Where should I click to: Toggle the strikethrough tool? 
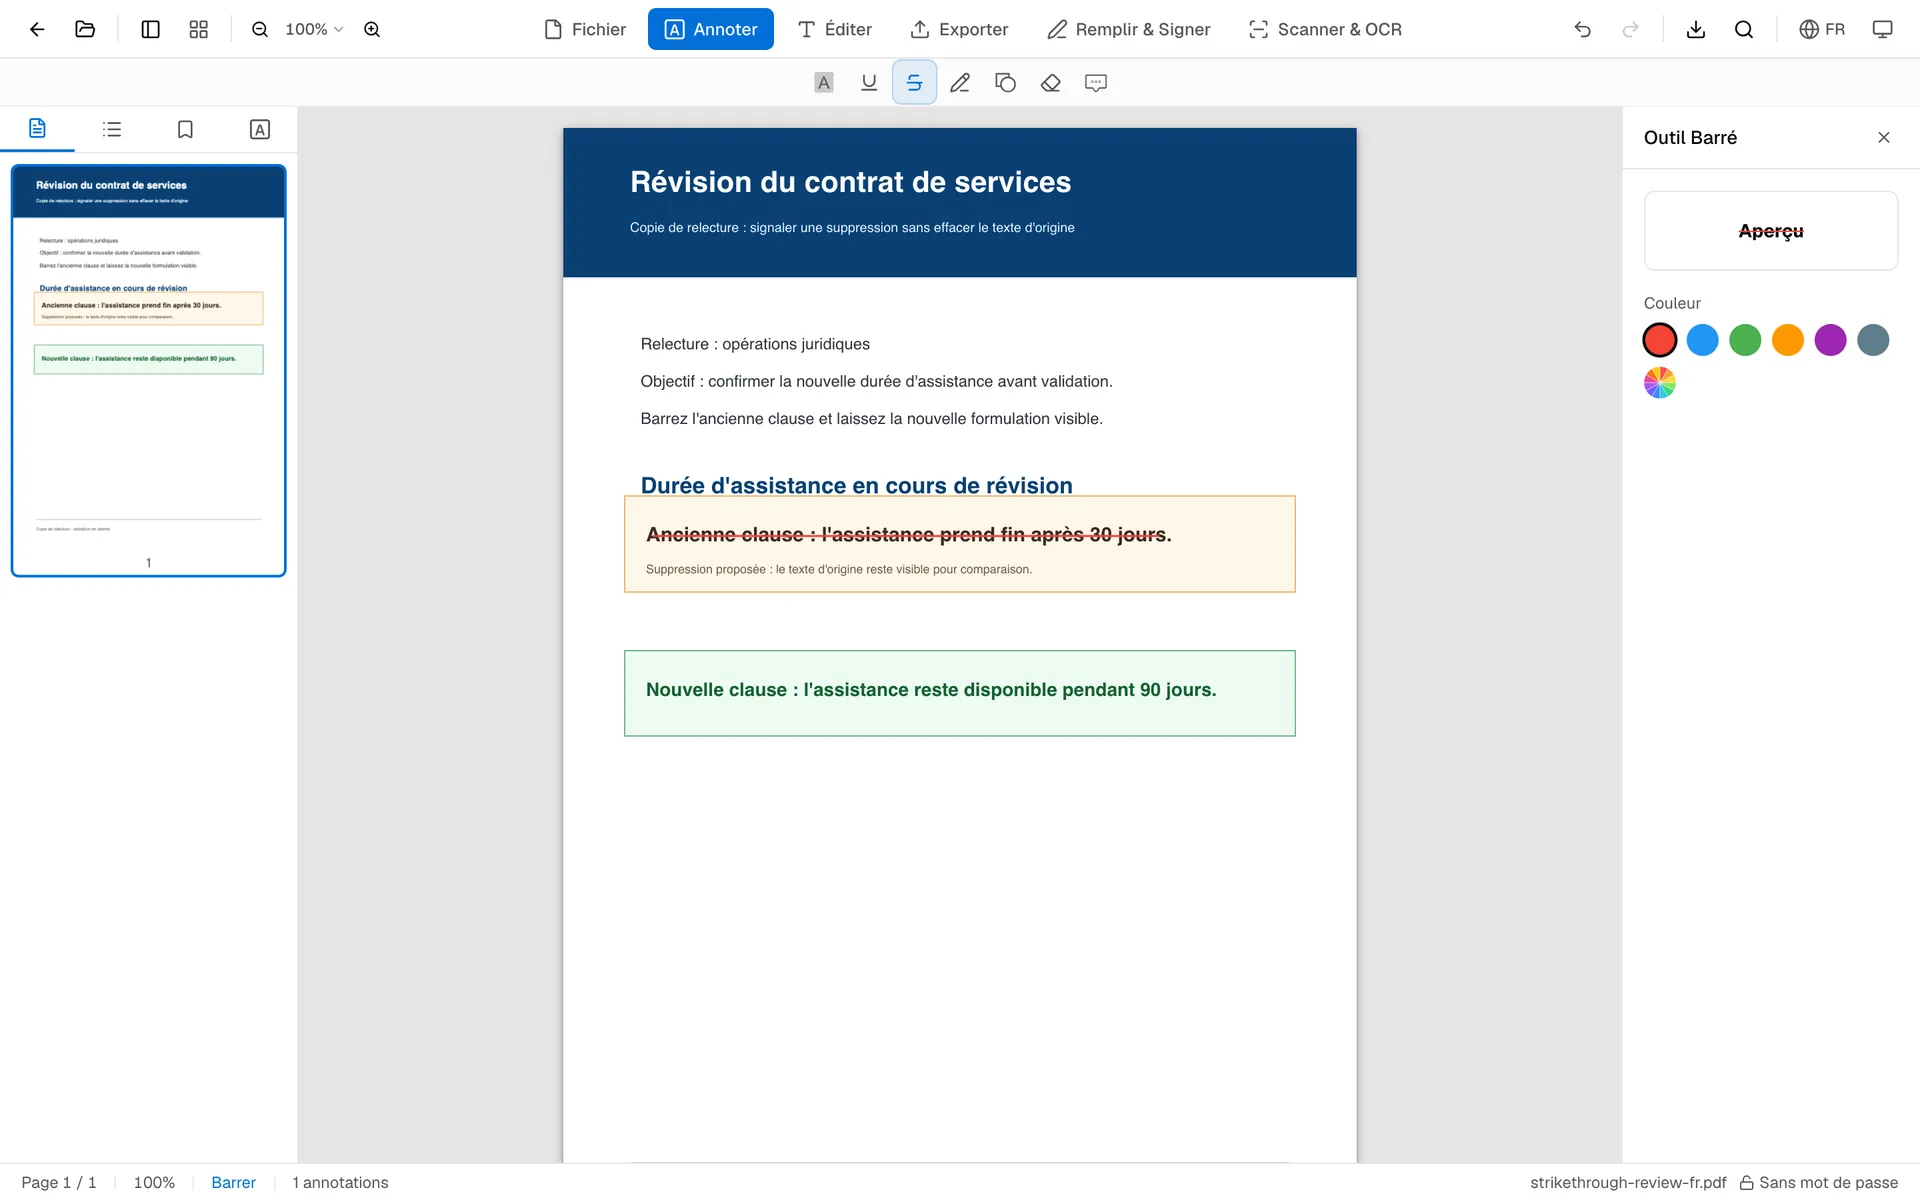(x=914, y=83)
